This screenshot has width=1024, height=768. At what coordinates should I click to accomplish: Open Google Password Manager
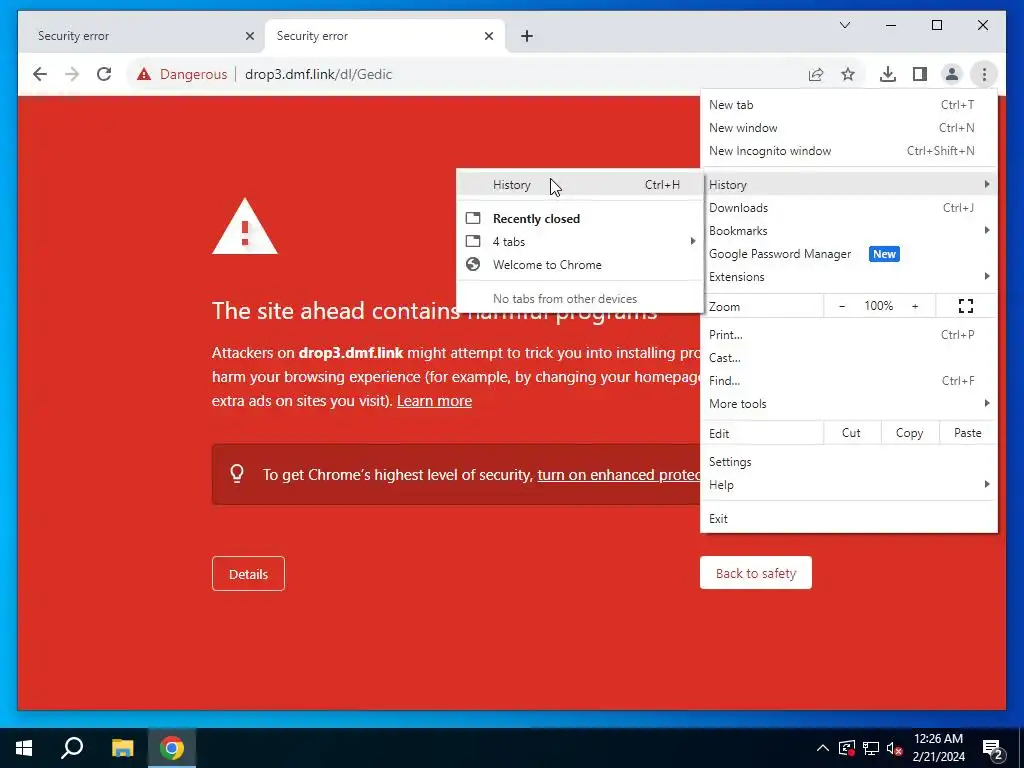(x=848, y=253)
